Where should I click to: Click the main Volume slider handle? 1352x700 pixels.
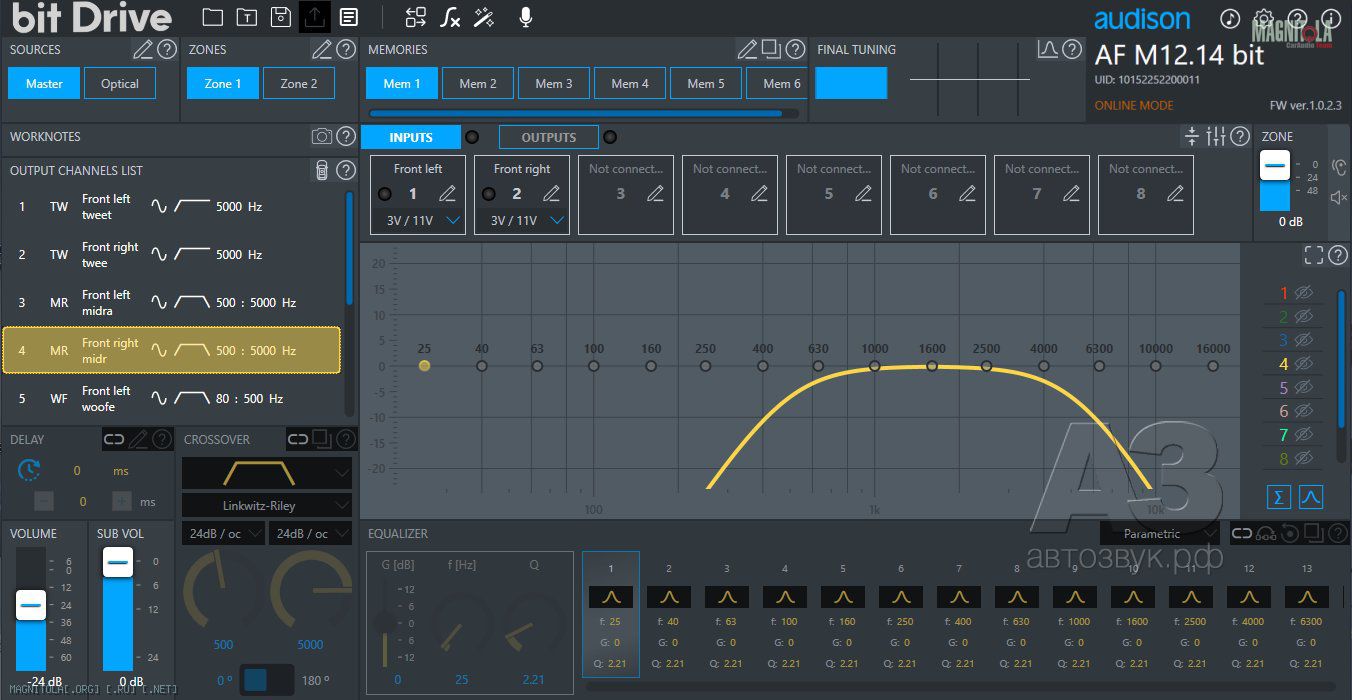point(31,605)
